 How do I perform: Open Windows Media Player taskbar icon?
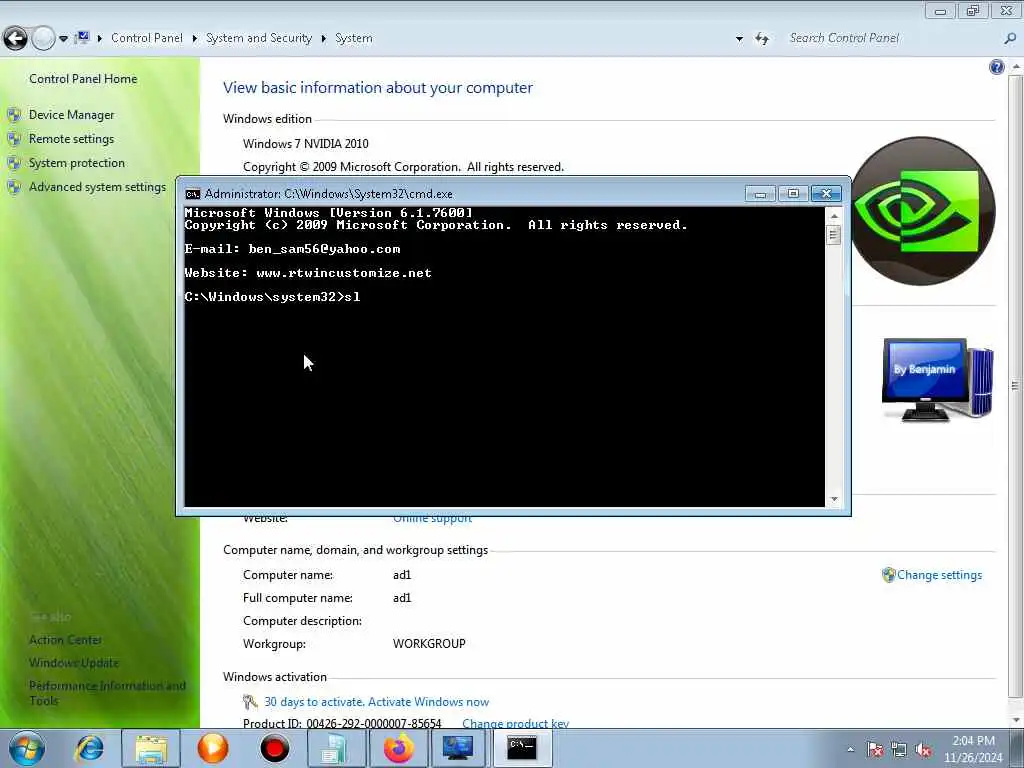213,748
